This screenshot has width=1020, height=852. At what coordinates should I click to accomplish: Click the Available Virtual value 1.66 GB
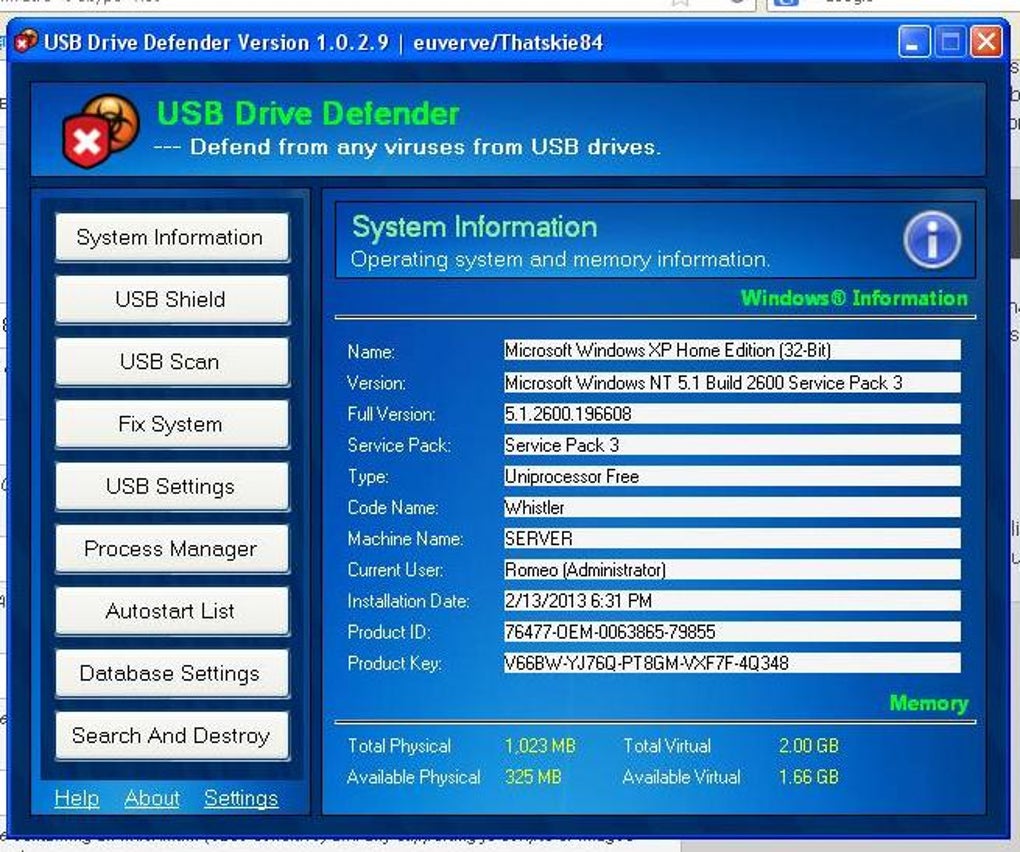(809, 777)
